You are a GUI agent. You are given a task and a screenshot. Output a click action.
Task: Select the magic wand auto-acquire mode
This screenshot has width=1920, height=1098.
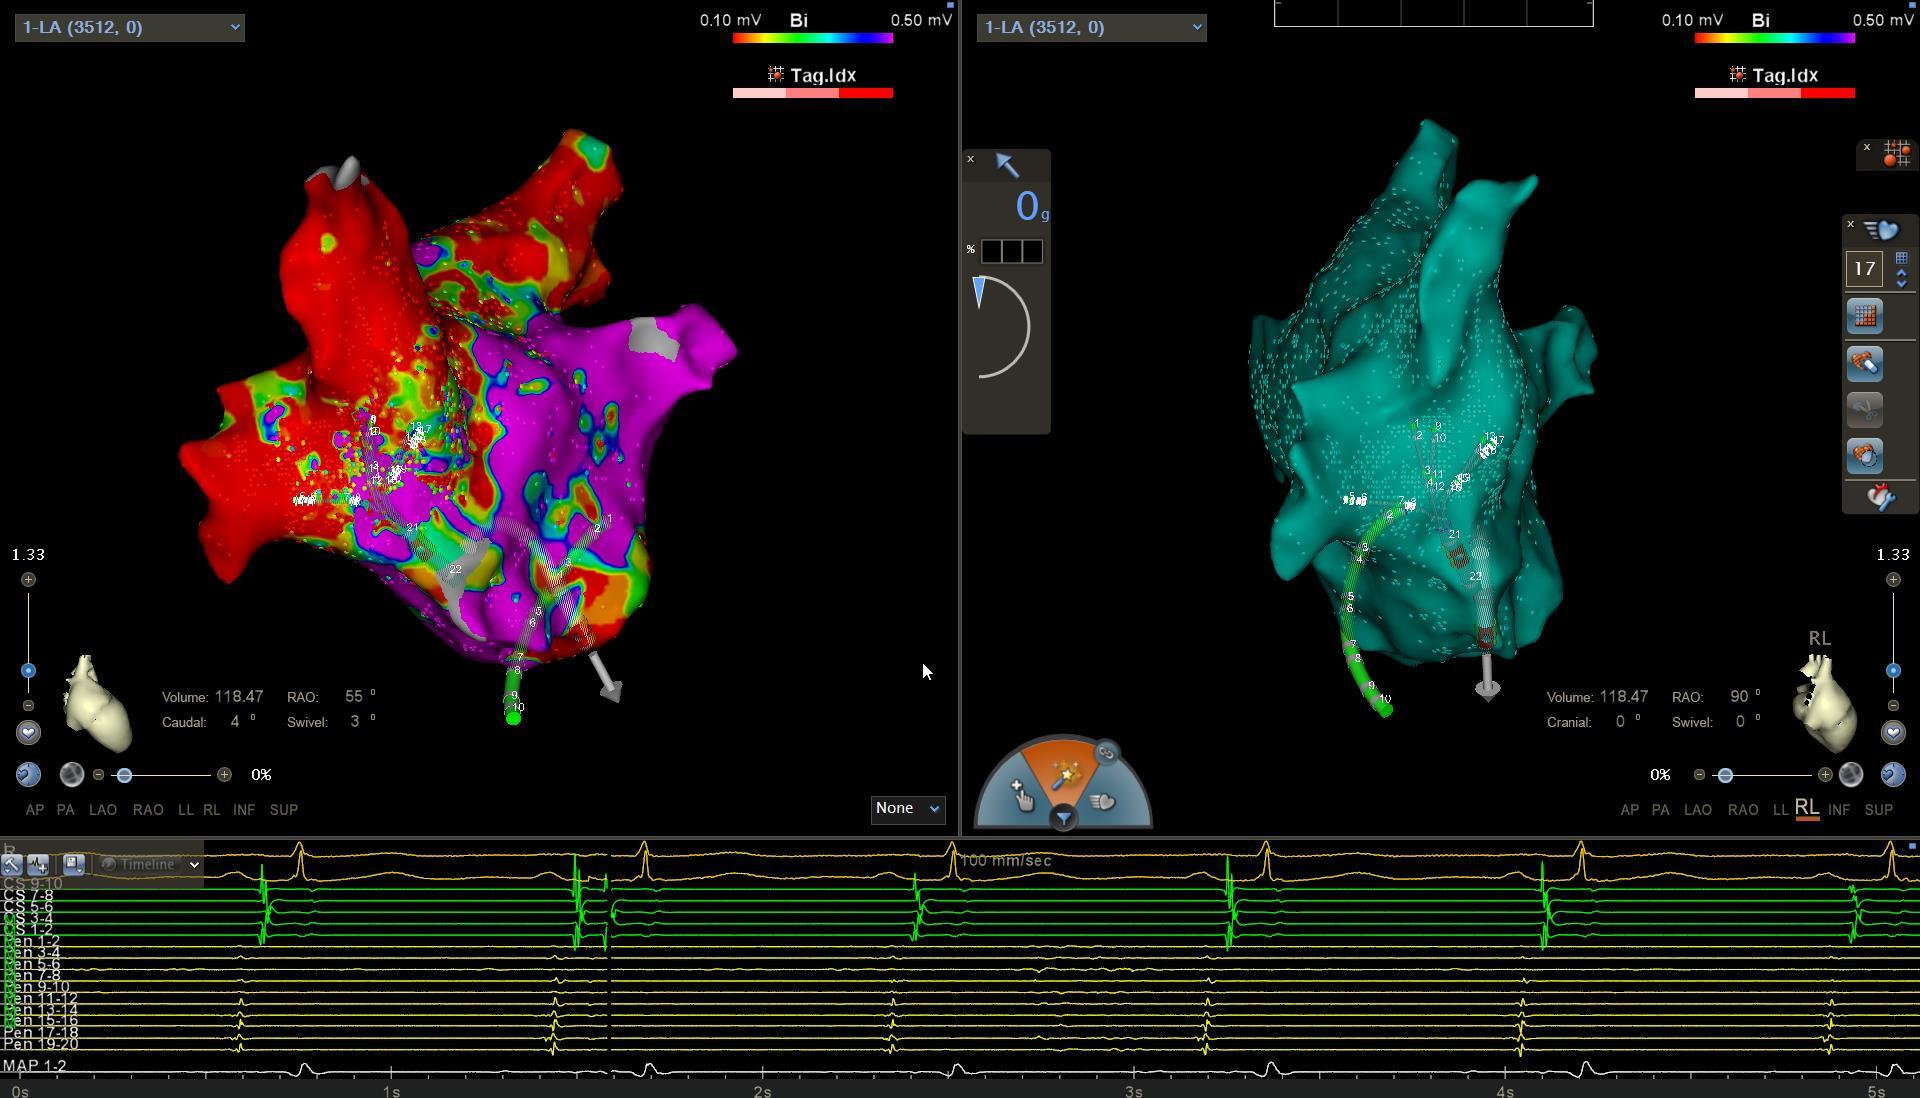pos(1064,775)
